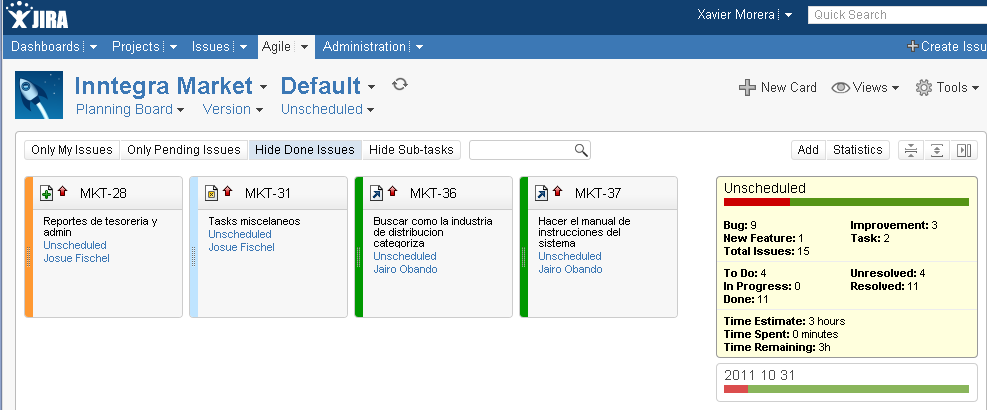Open the Administration menu
987x410 pixels.
(x=364, y=47)
